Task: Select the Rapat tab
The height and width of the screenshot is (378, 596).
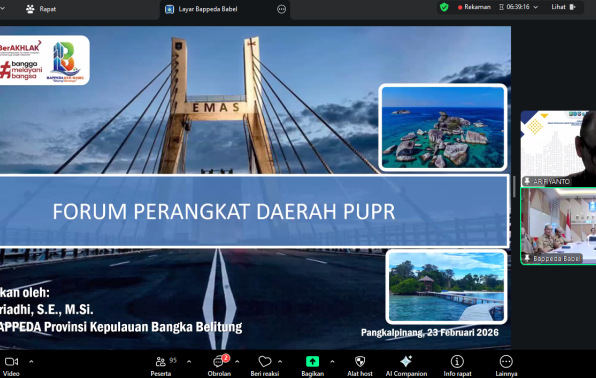Action: click(41, 9)
